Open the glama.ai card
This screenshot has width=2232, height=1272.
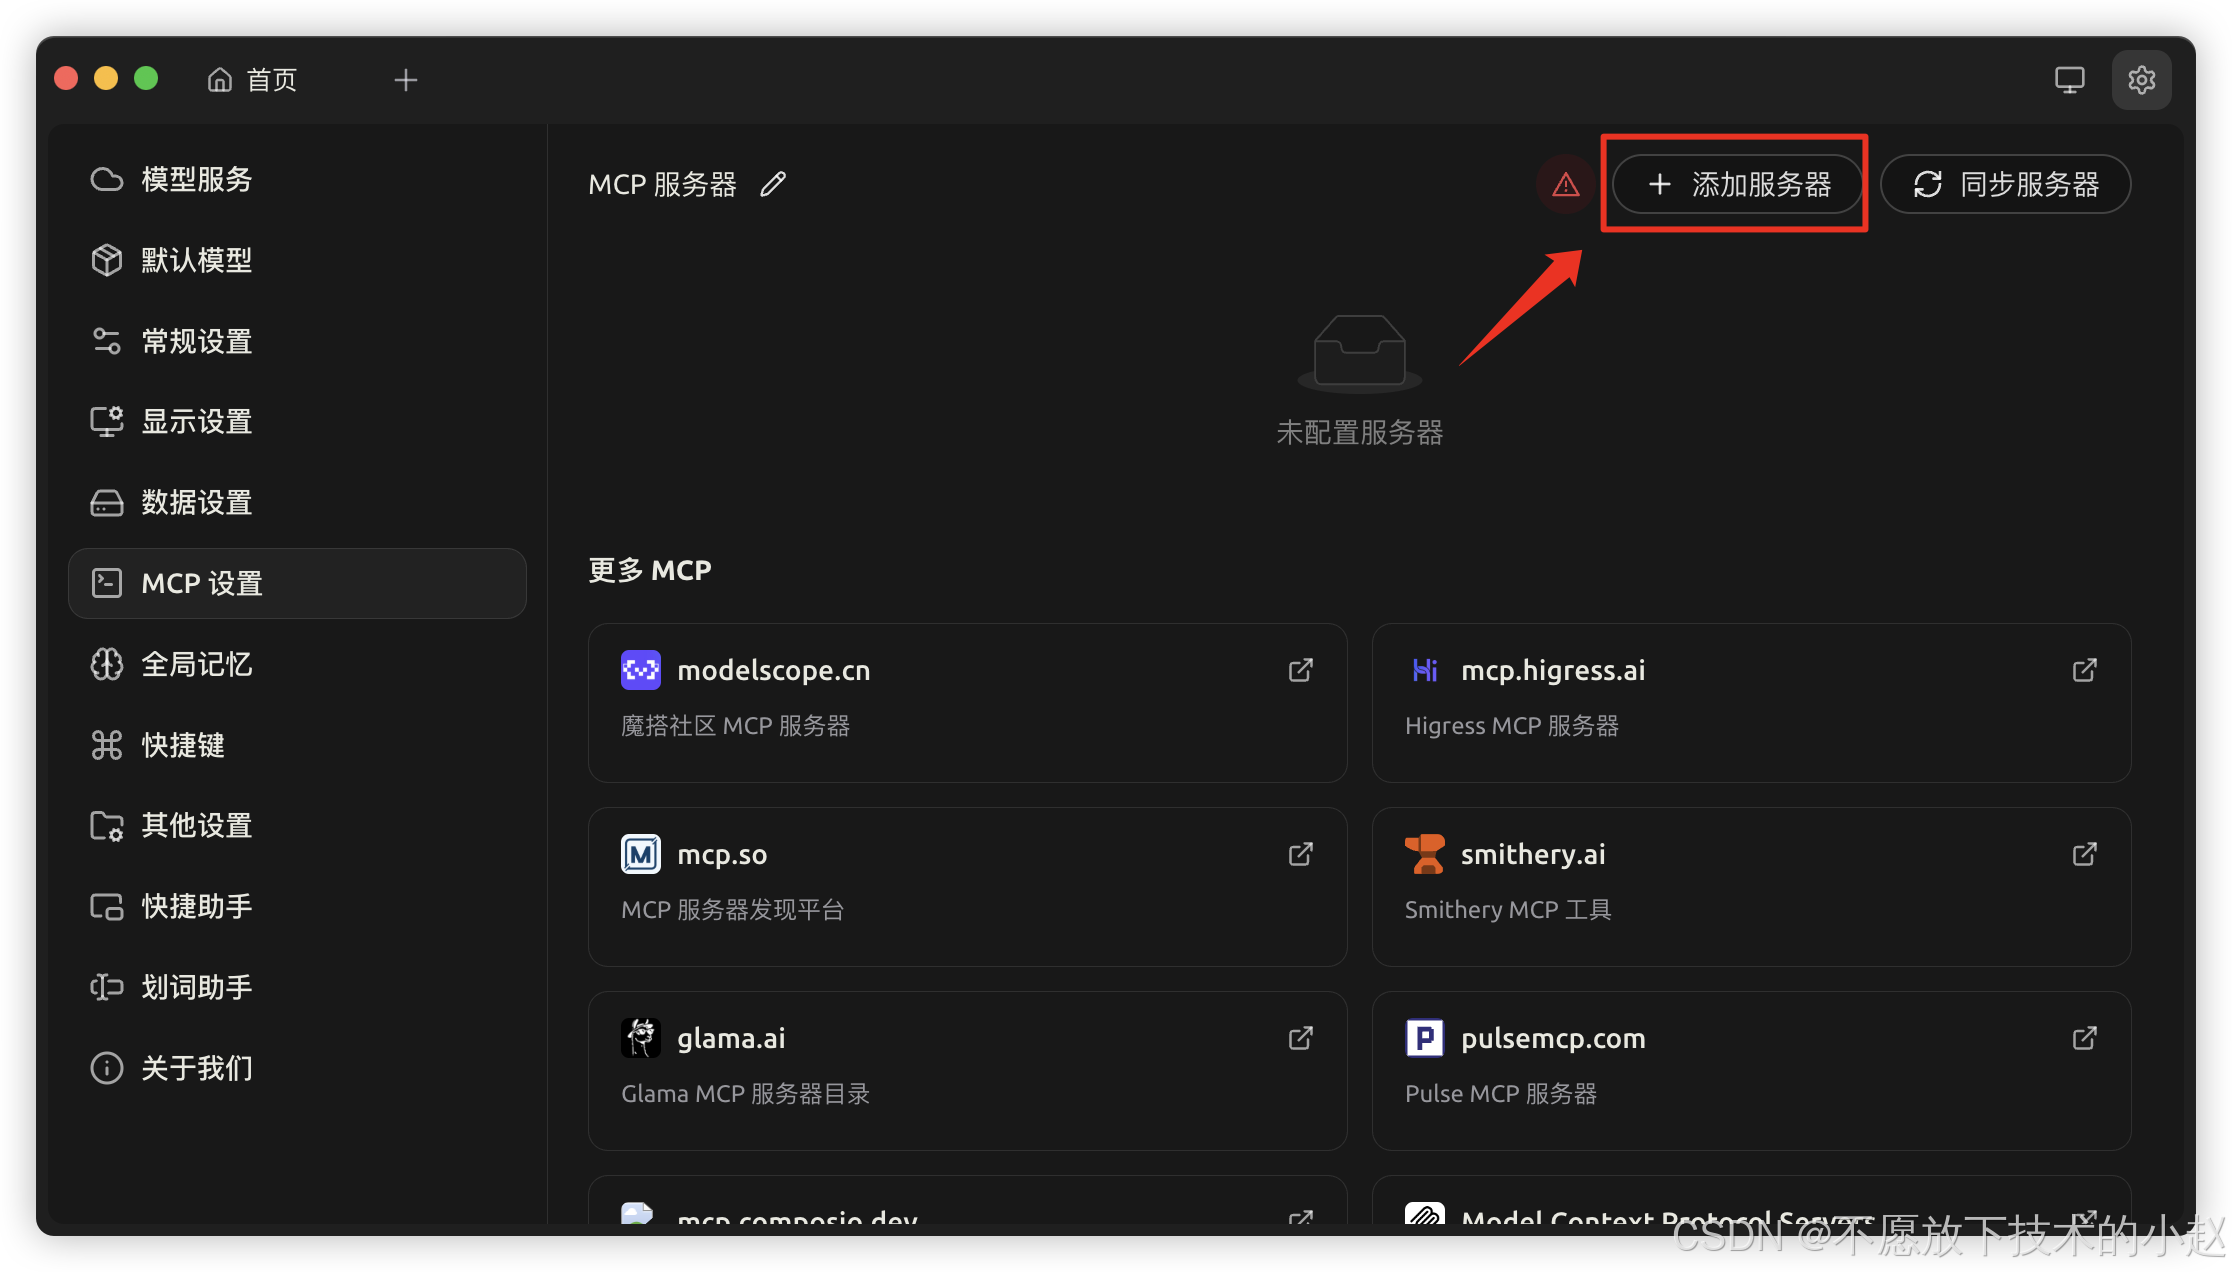click(968, 1071)
